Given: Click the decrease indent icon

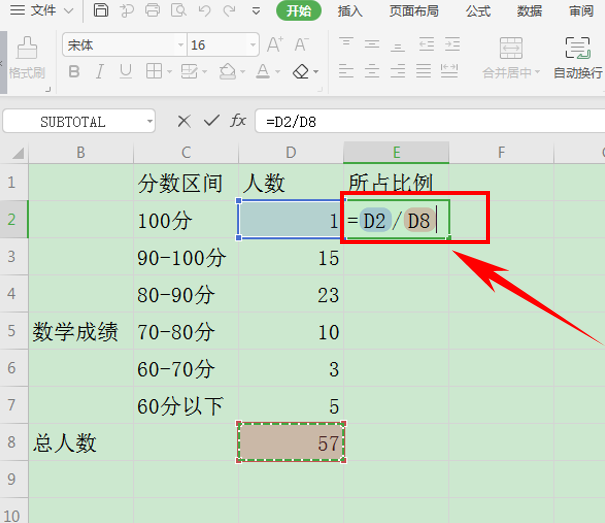Looking at the screenshot, I should (426, 44).
